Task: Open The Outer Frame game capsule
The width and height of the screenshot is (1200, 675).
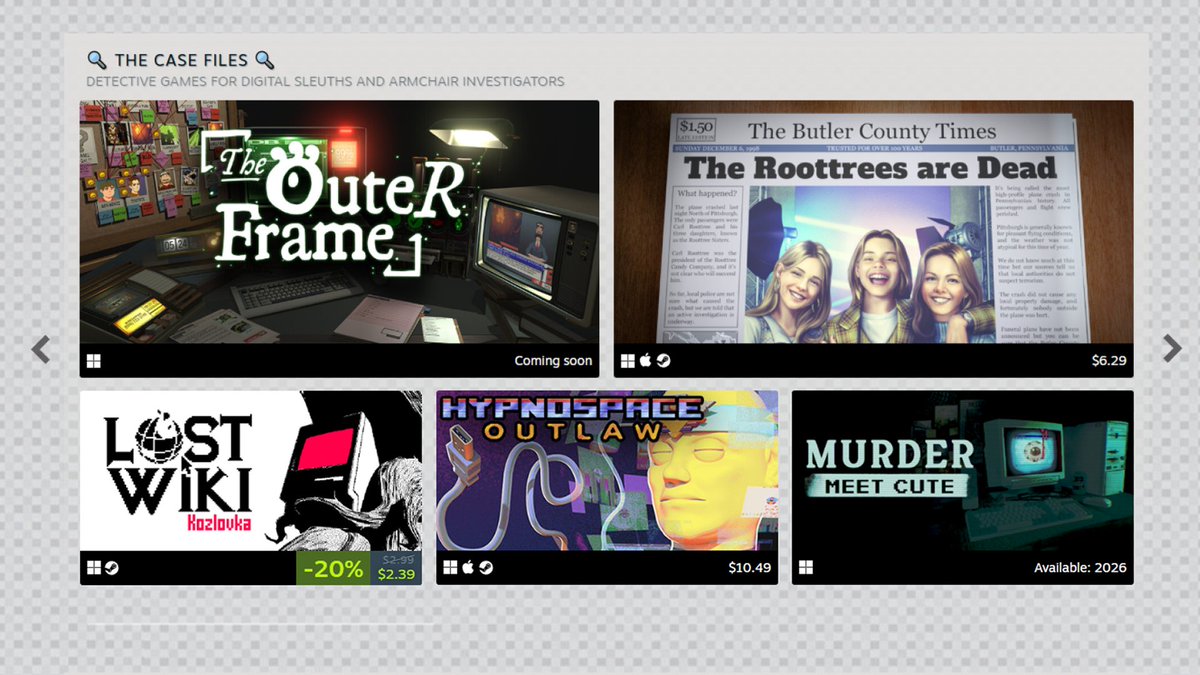Action: click(339, 238)
